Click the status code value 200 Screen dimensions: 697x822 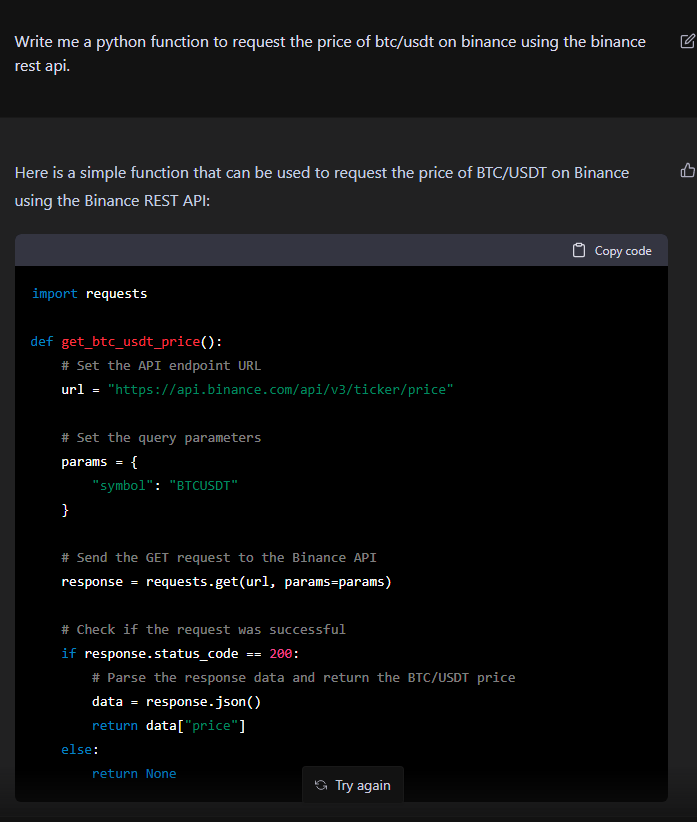(x=280, y=654)
